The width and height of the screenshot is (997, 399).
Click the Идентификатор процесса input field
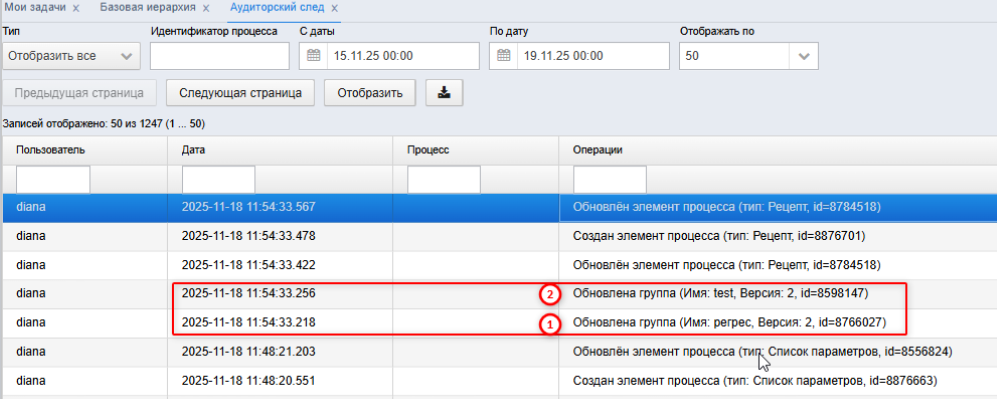coord(219,56)
